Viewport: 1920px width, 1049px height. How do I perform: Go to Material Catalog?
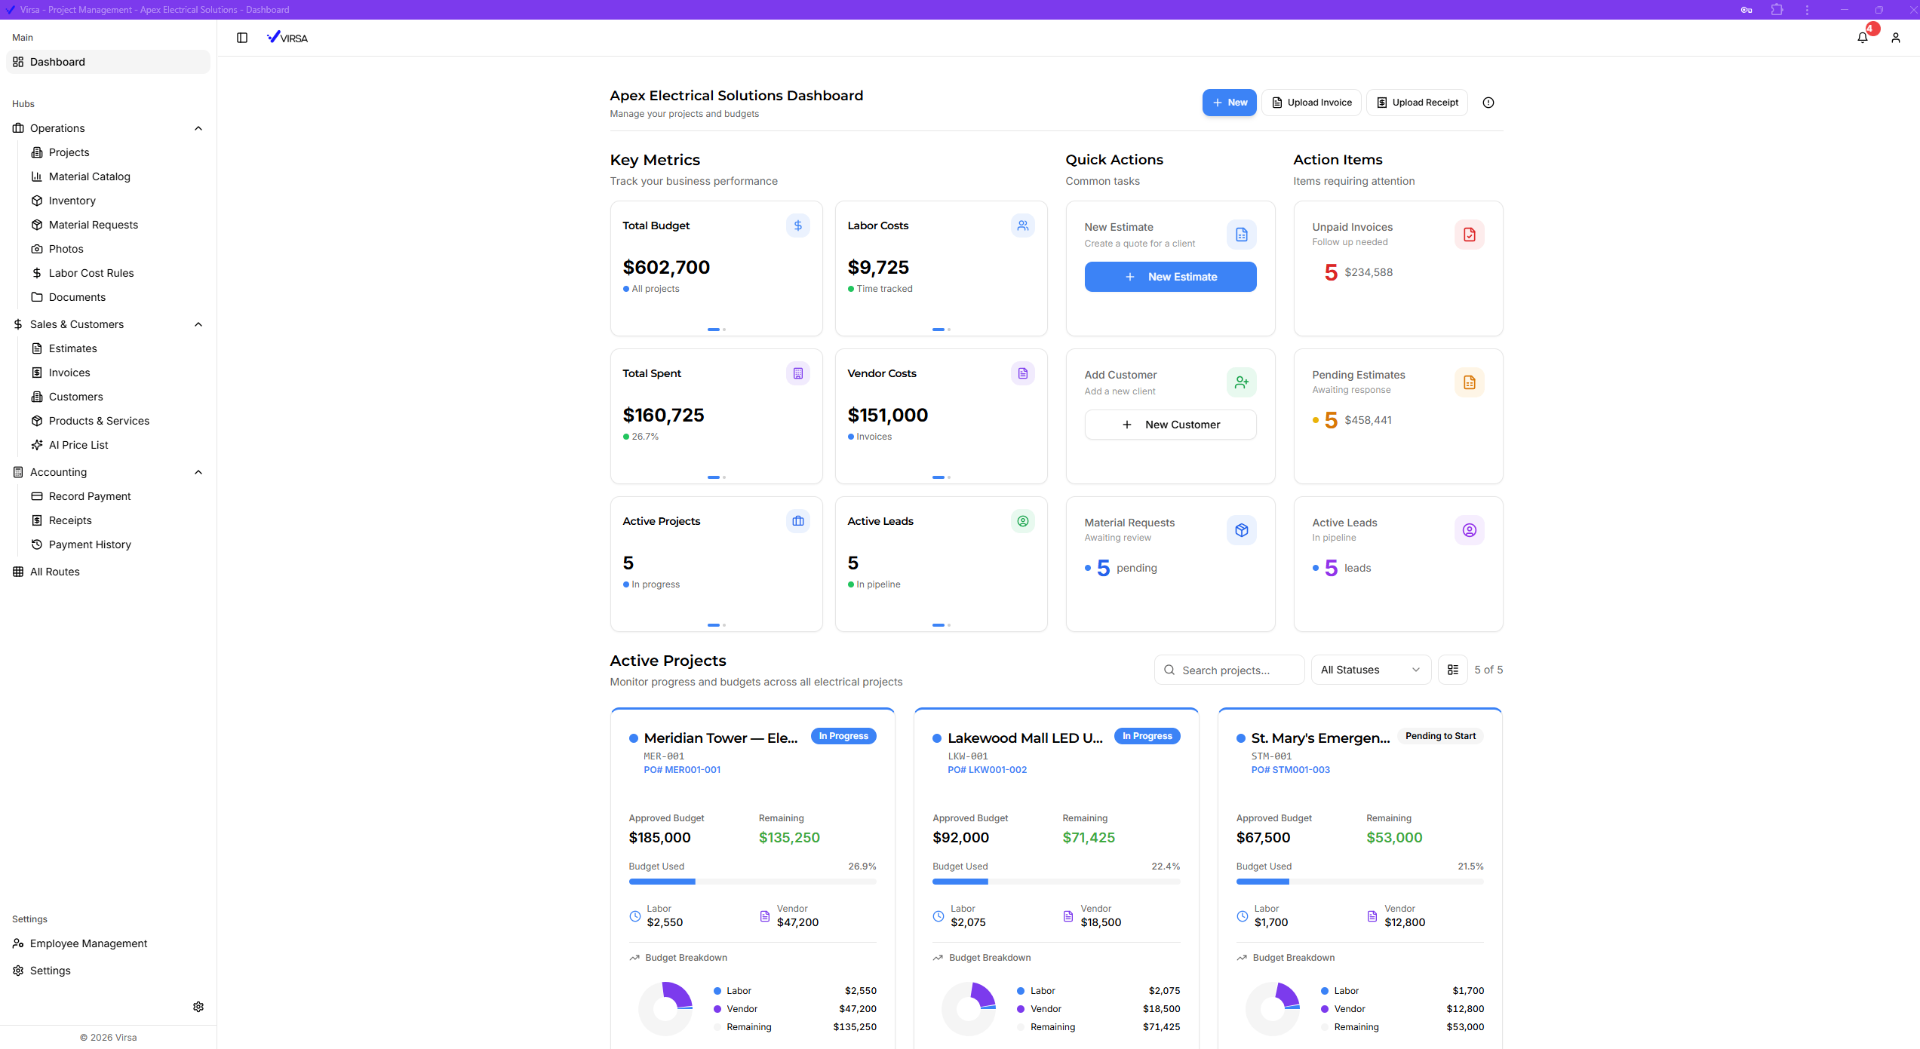pyautogui.click(x=90, y=177)
